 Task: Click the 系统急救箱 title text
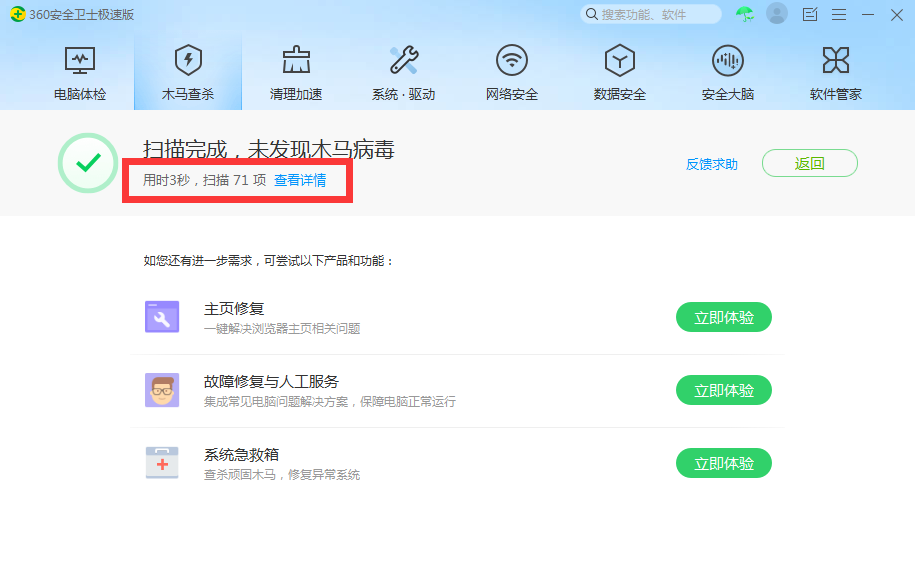point(241,455)
